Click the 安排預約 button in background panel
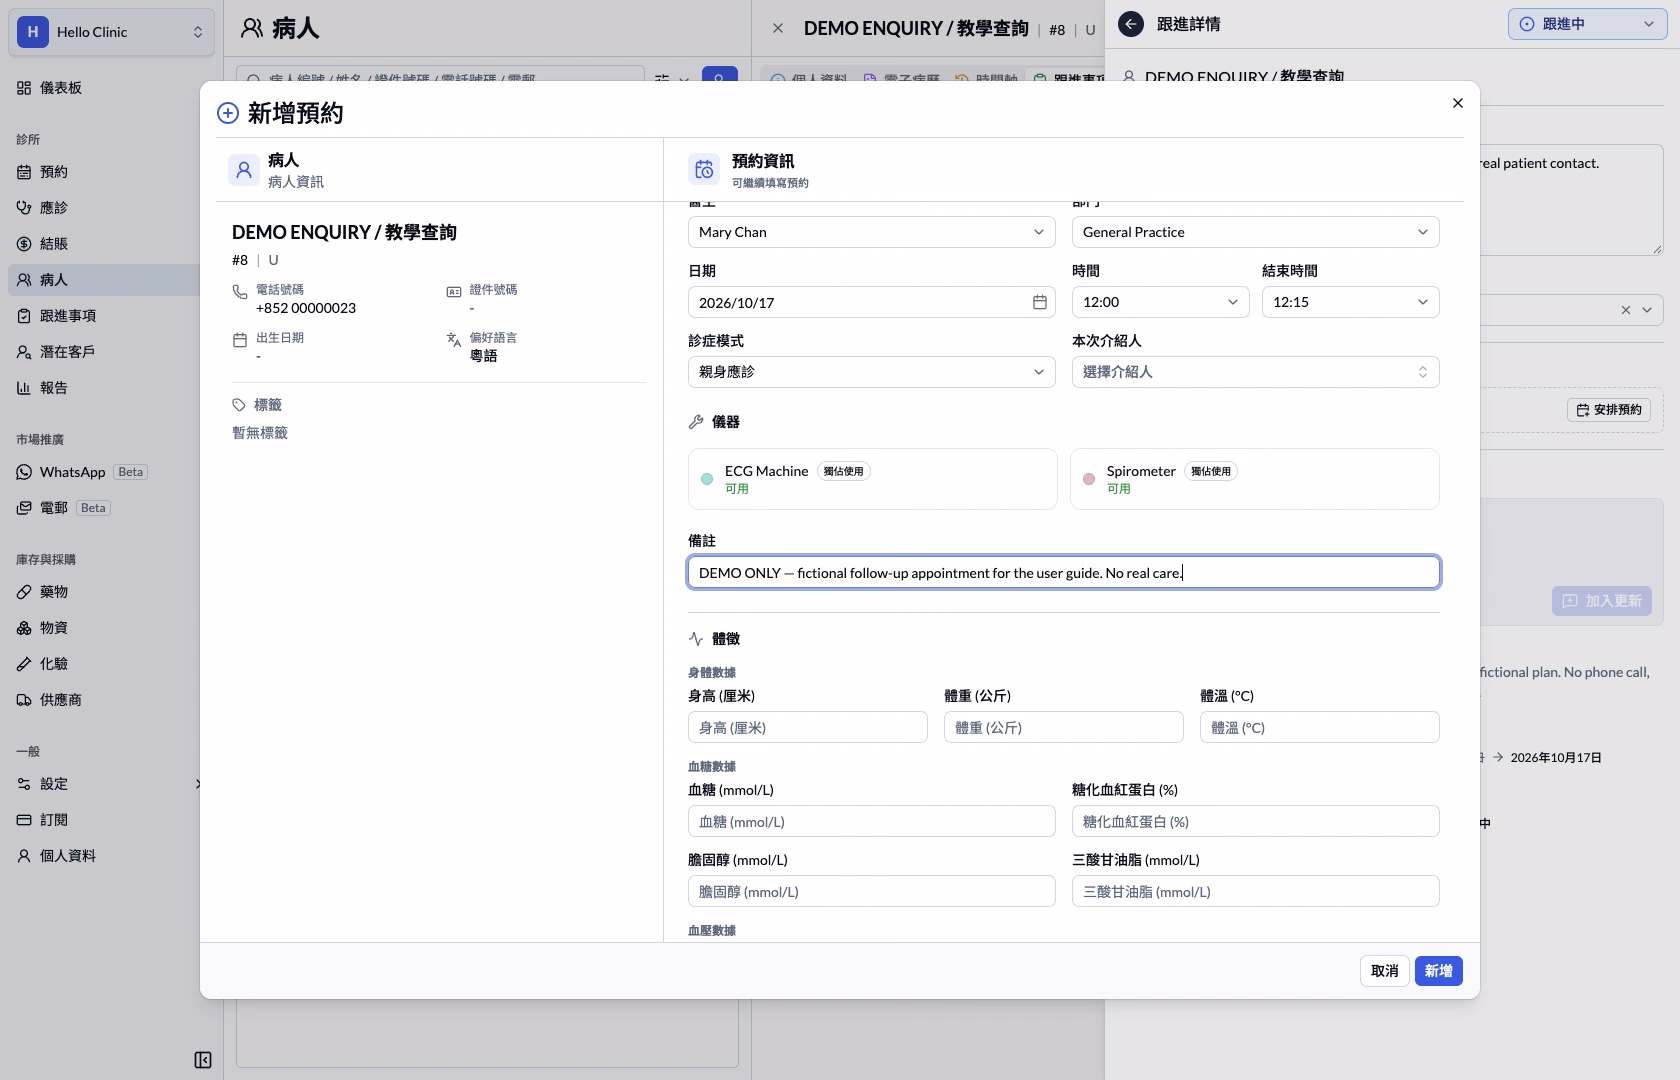Image resolution: width=1680 pixels, height=1080 pixels. pyautogui.click(x=1609, y=410)
